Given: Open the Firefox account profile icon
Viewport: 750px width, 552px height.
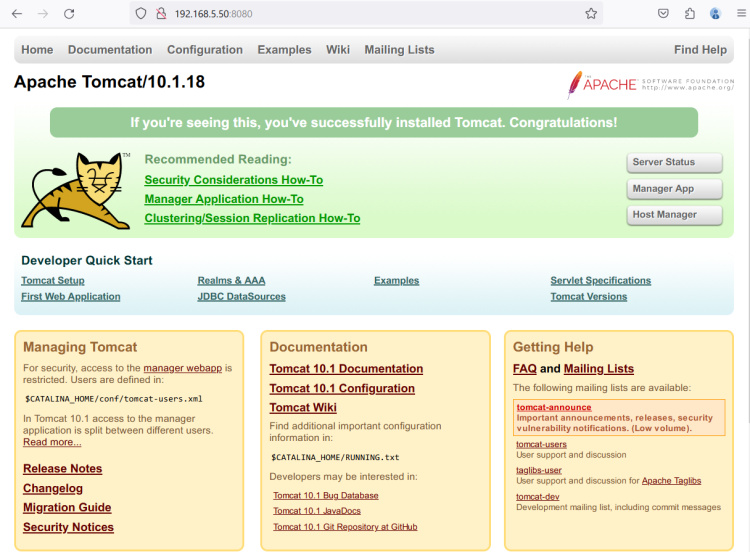Looking at the screenshot, I should 716,14.
